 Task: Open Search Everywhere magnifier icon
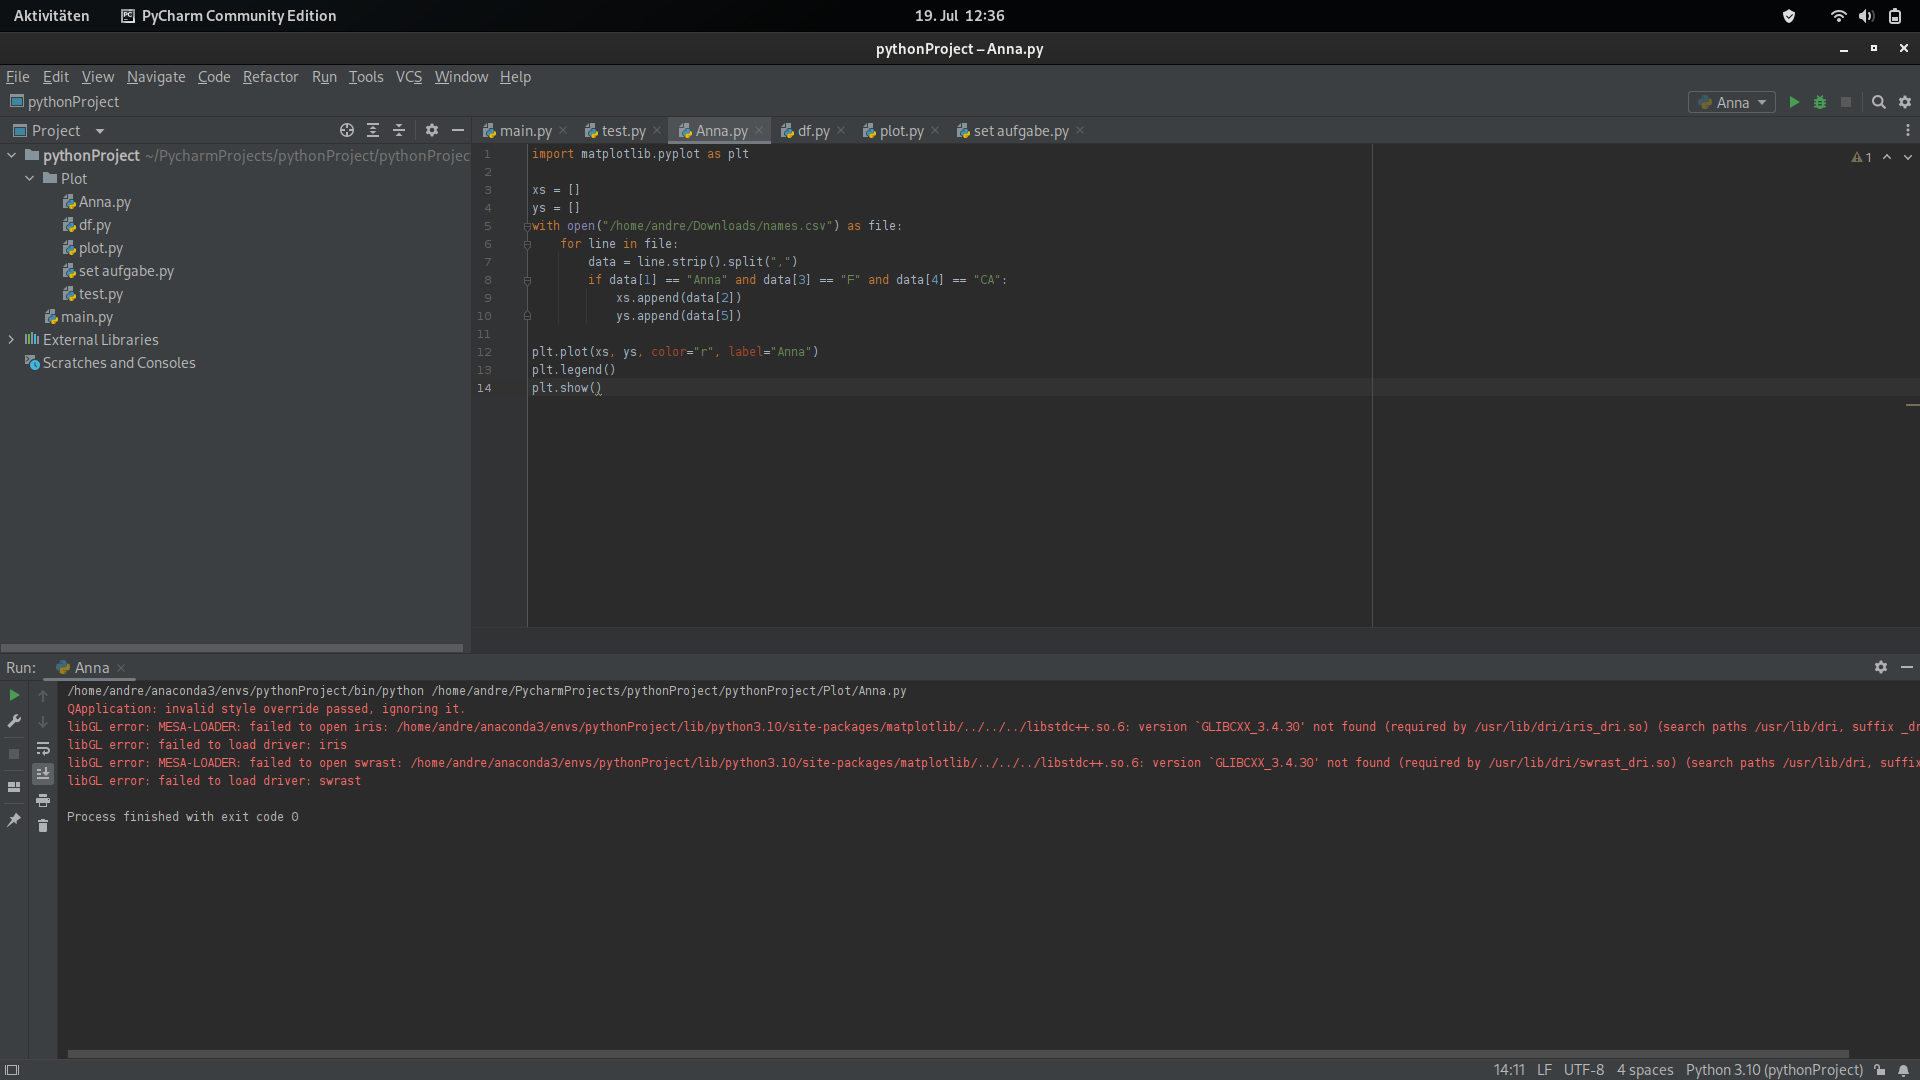tap(1879, 102)
